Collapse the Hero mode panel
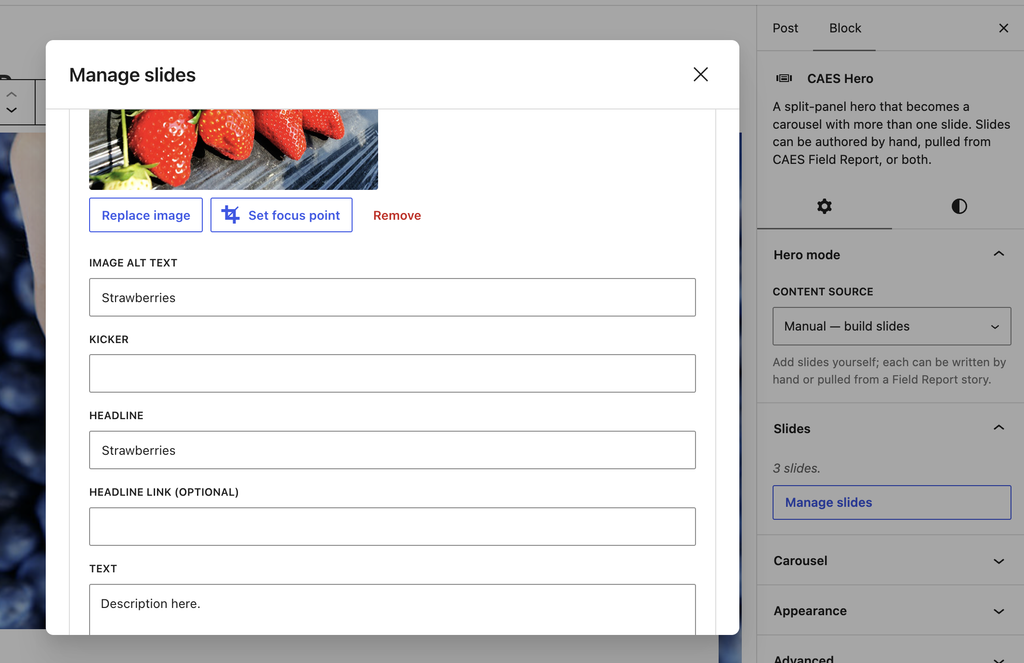This screenshot has width=1024, height=663. tap(890, 255)
